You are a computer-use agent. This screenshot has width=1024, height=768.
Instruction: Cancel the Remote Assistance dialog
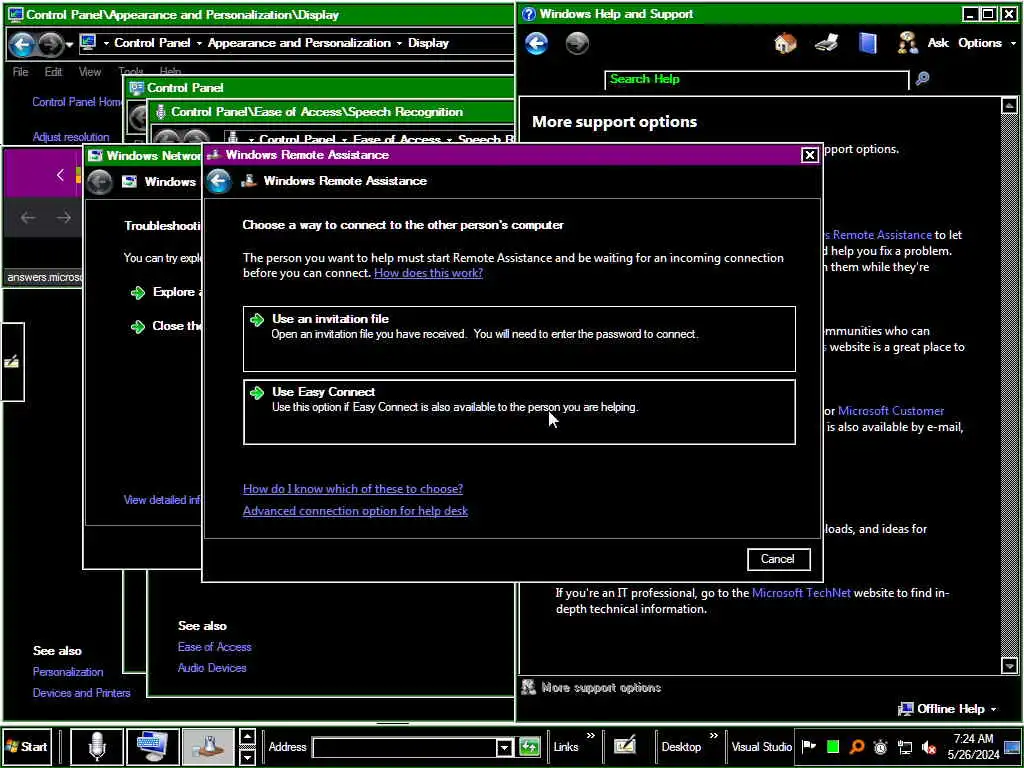778,559
